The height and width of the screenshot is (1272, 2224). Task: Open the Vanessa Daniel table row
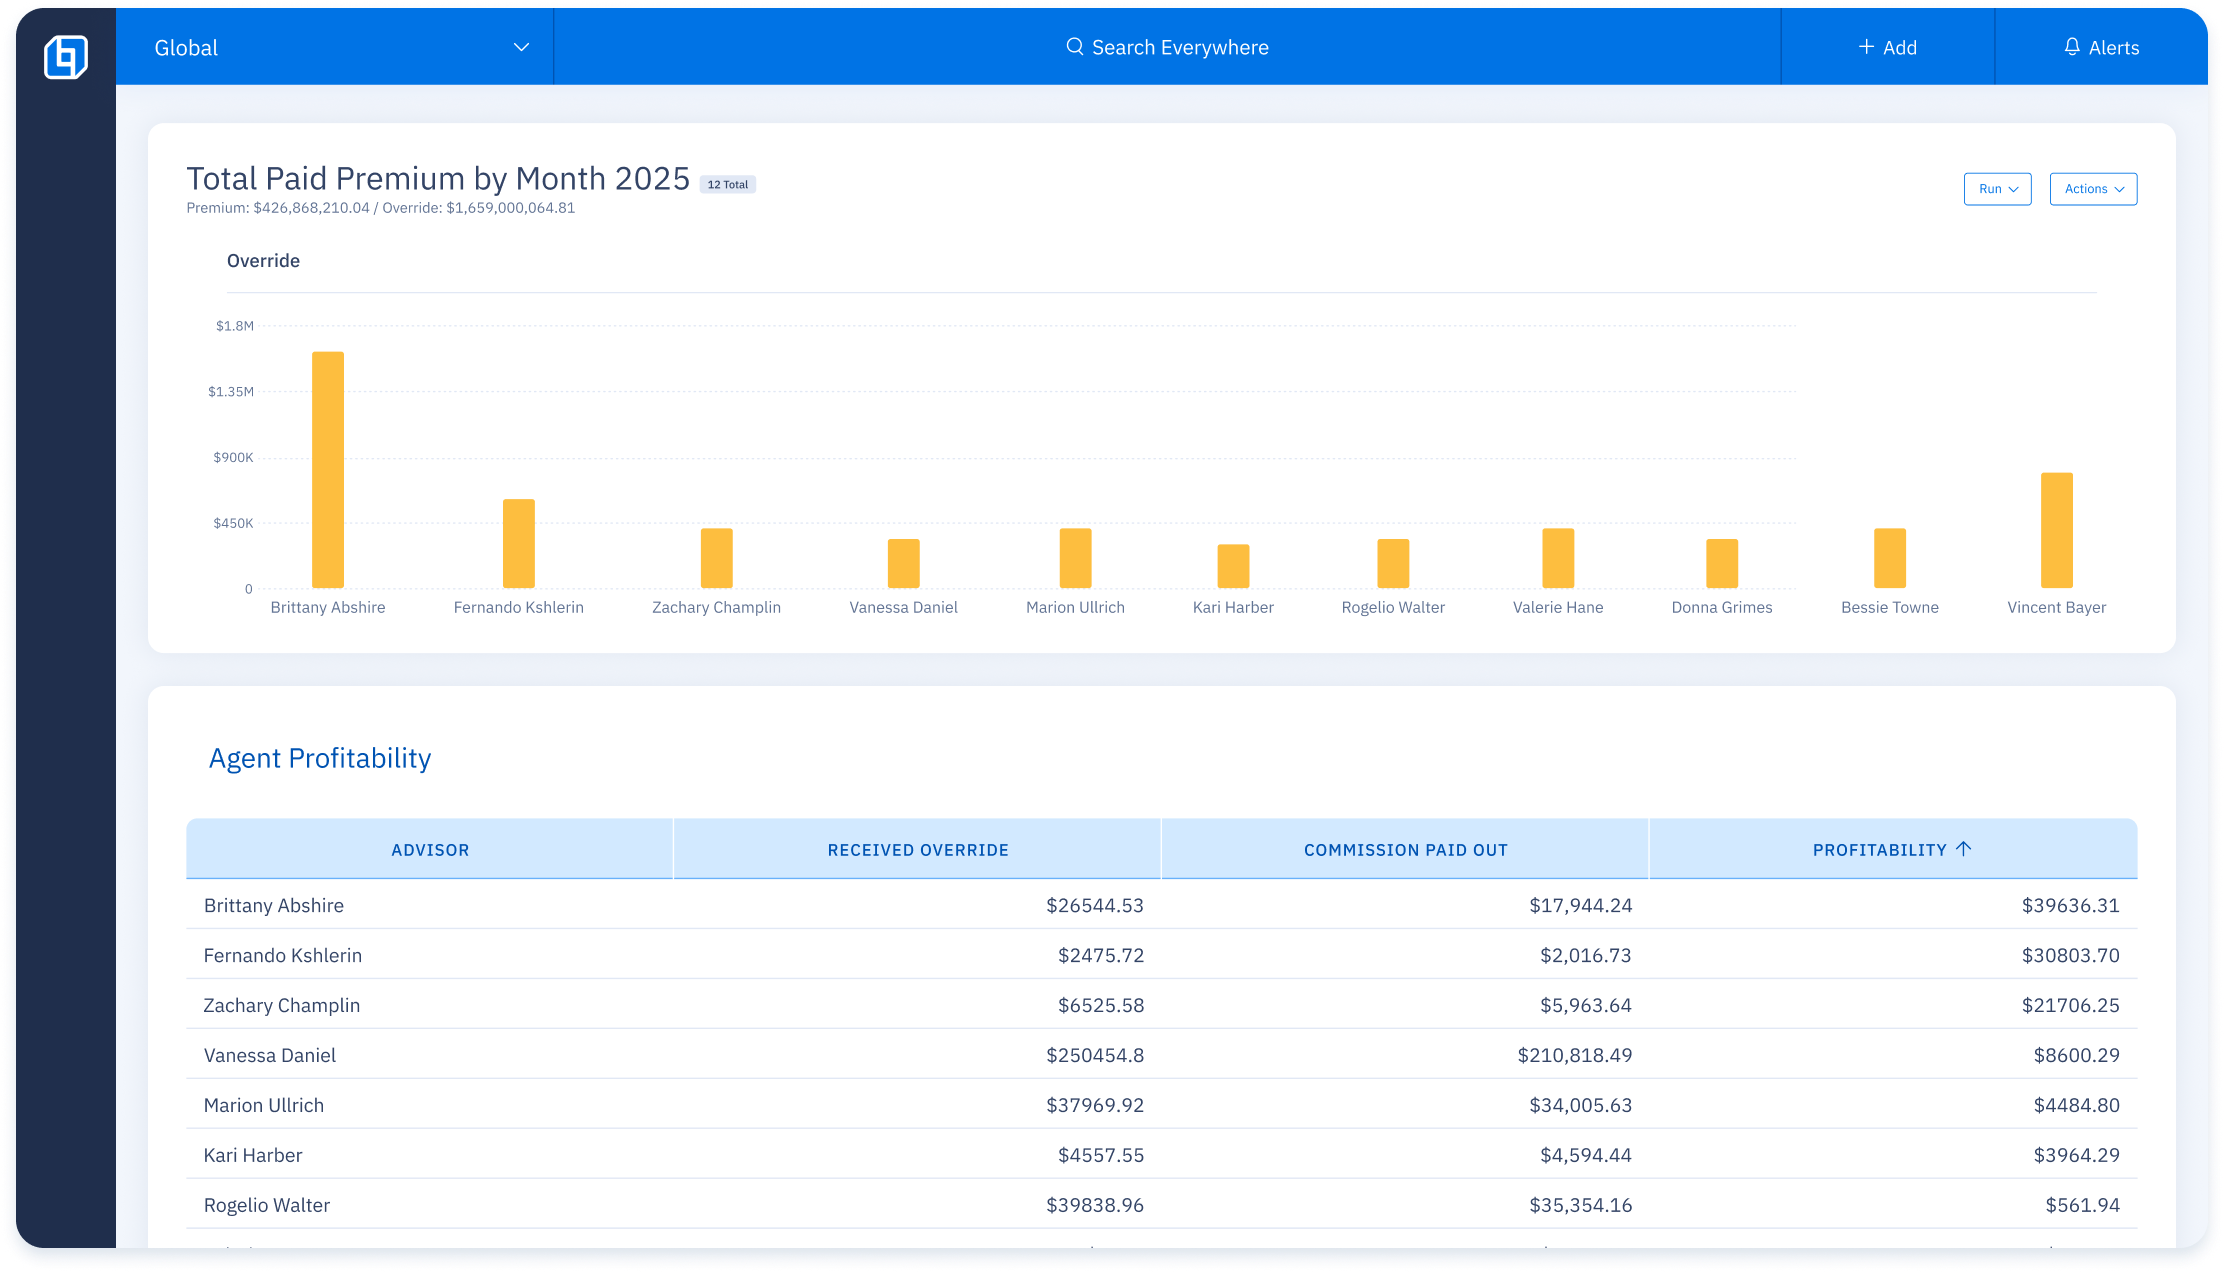tap(270, 1055)
